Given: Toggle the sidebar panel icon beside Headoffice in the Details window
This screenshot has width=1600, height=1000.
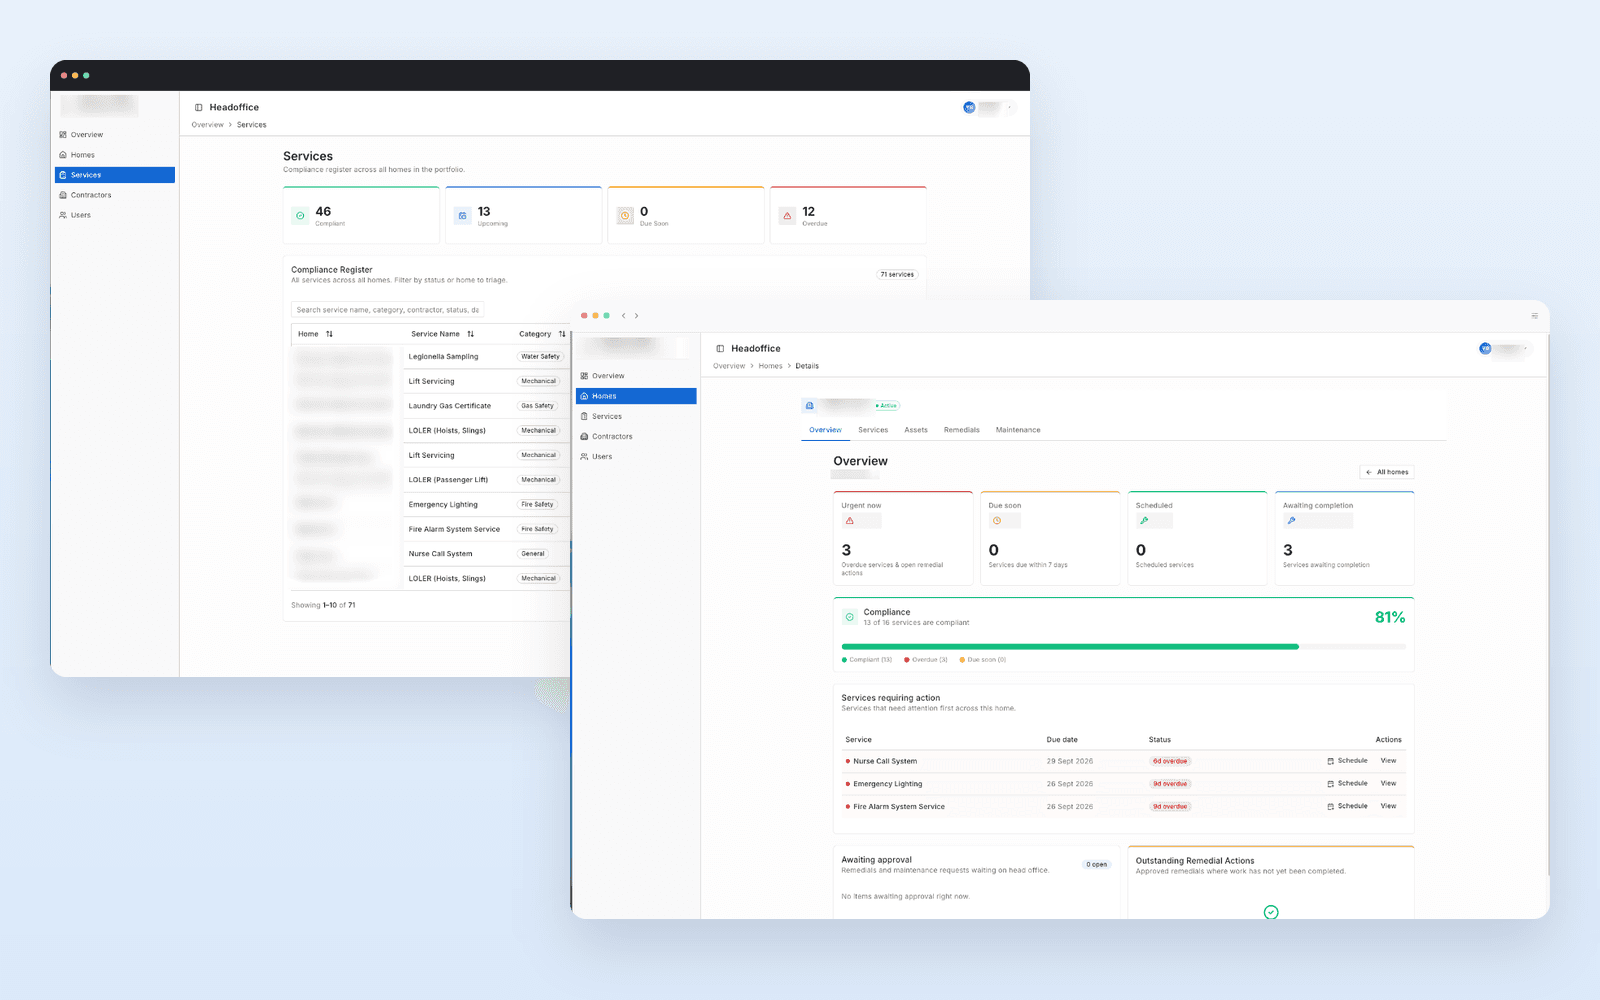Looking at the screenshot, I should pyautogui.click(x=720, y=348).
